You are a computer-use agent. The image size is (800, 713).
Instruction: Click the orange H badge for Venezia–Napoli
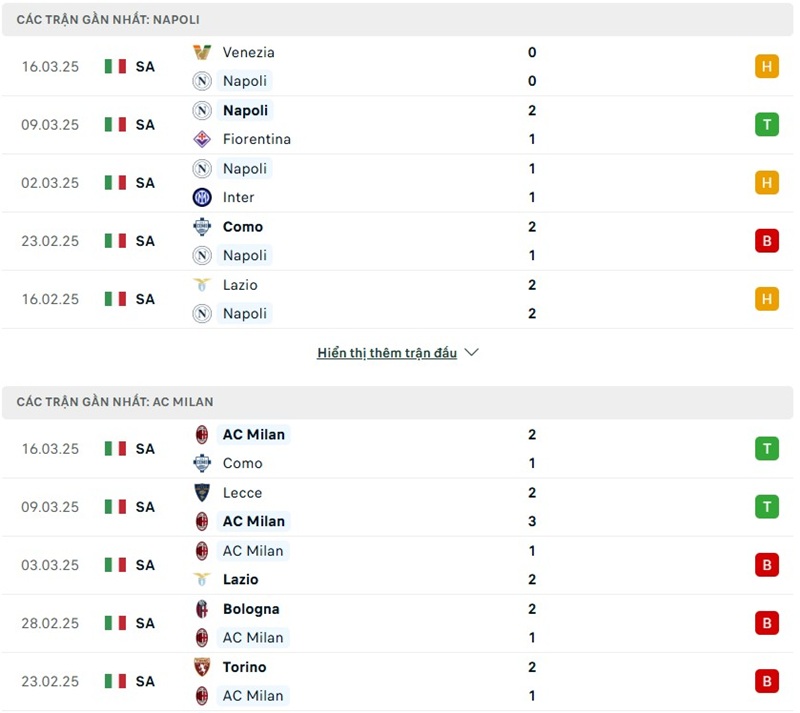coord(767,67)
